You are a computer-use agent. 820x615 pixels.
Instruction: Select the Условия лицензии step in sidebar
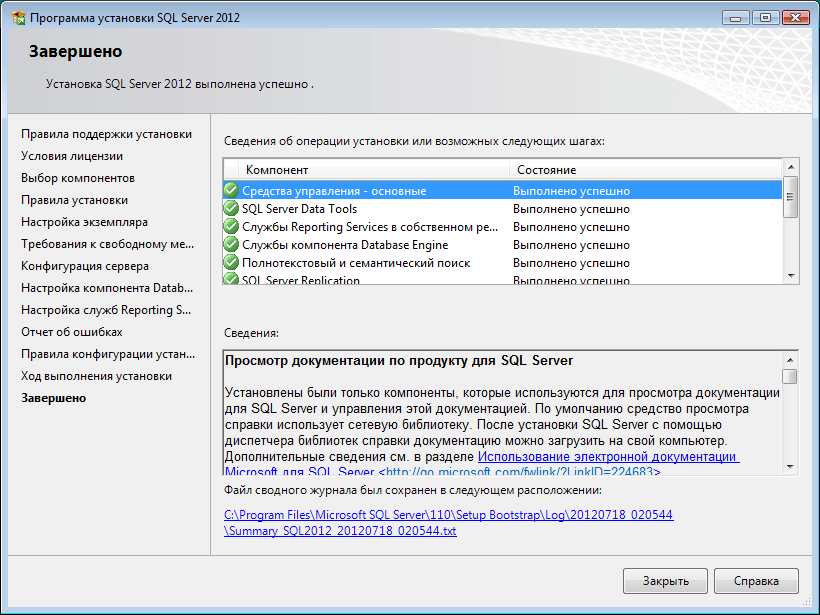tap(72, 156)
